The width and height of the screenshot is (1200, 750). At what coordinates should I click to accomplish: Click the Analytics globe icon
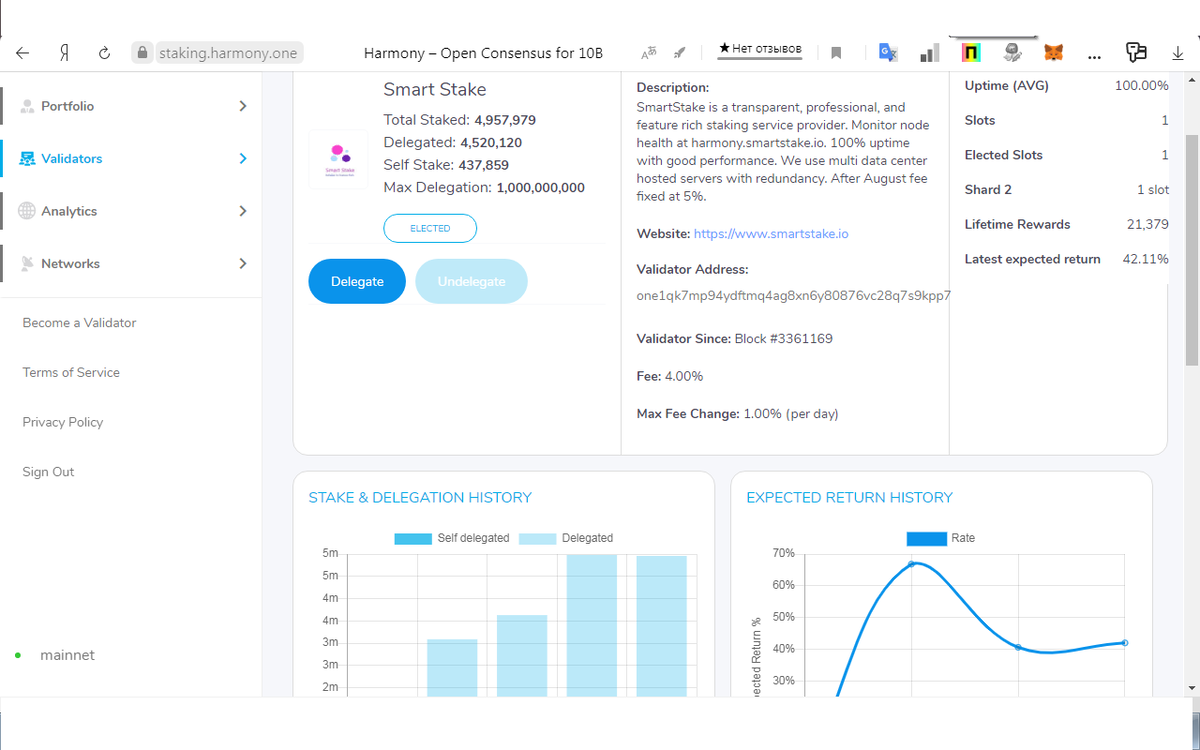[27, 211]
